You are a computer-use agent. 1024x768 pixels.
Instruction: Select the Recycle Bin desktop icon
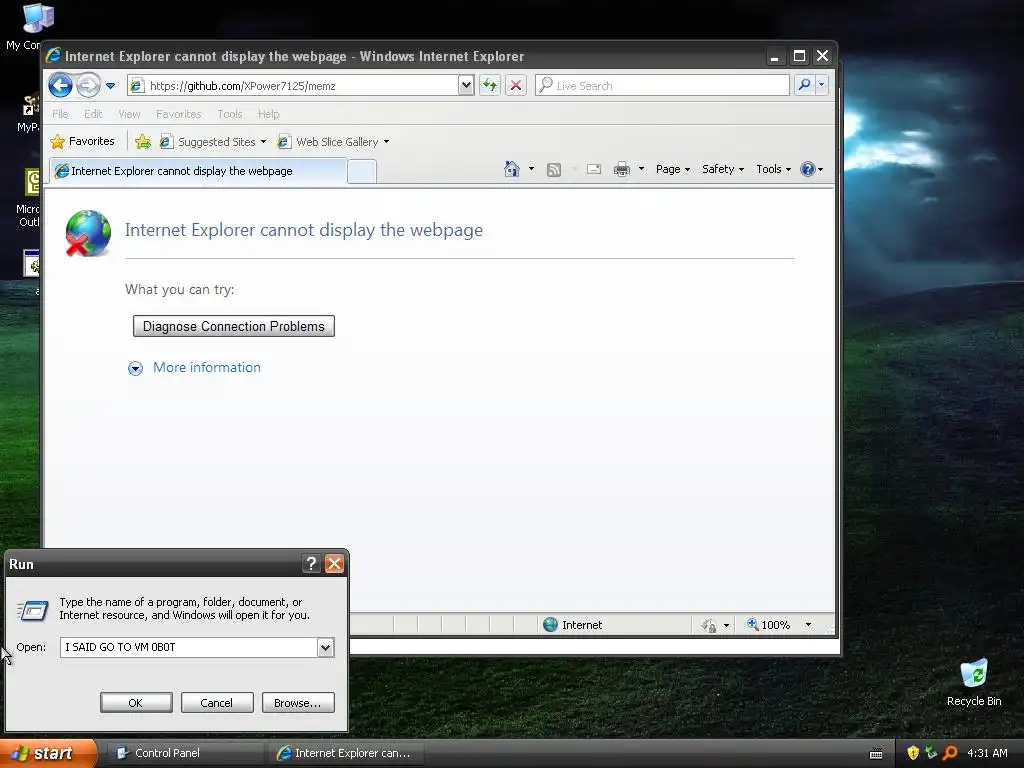(x=974, y=683)
